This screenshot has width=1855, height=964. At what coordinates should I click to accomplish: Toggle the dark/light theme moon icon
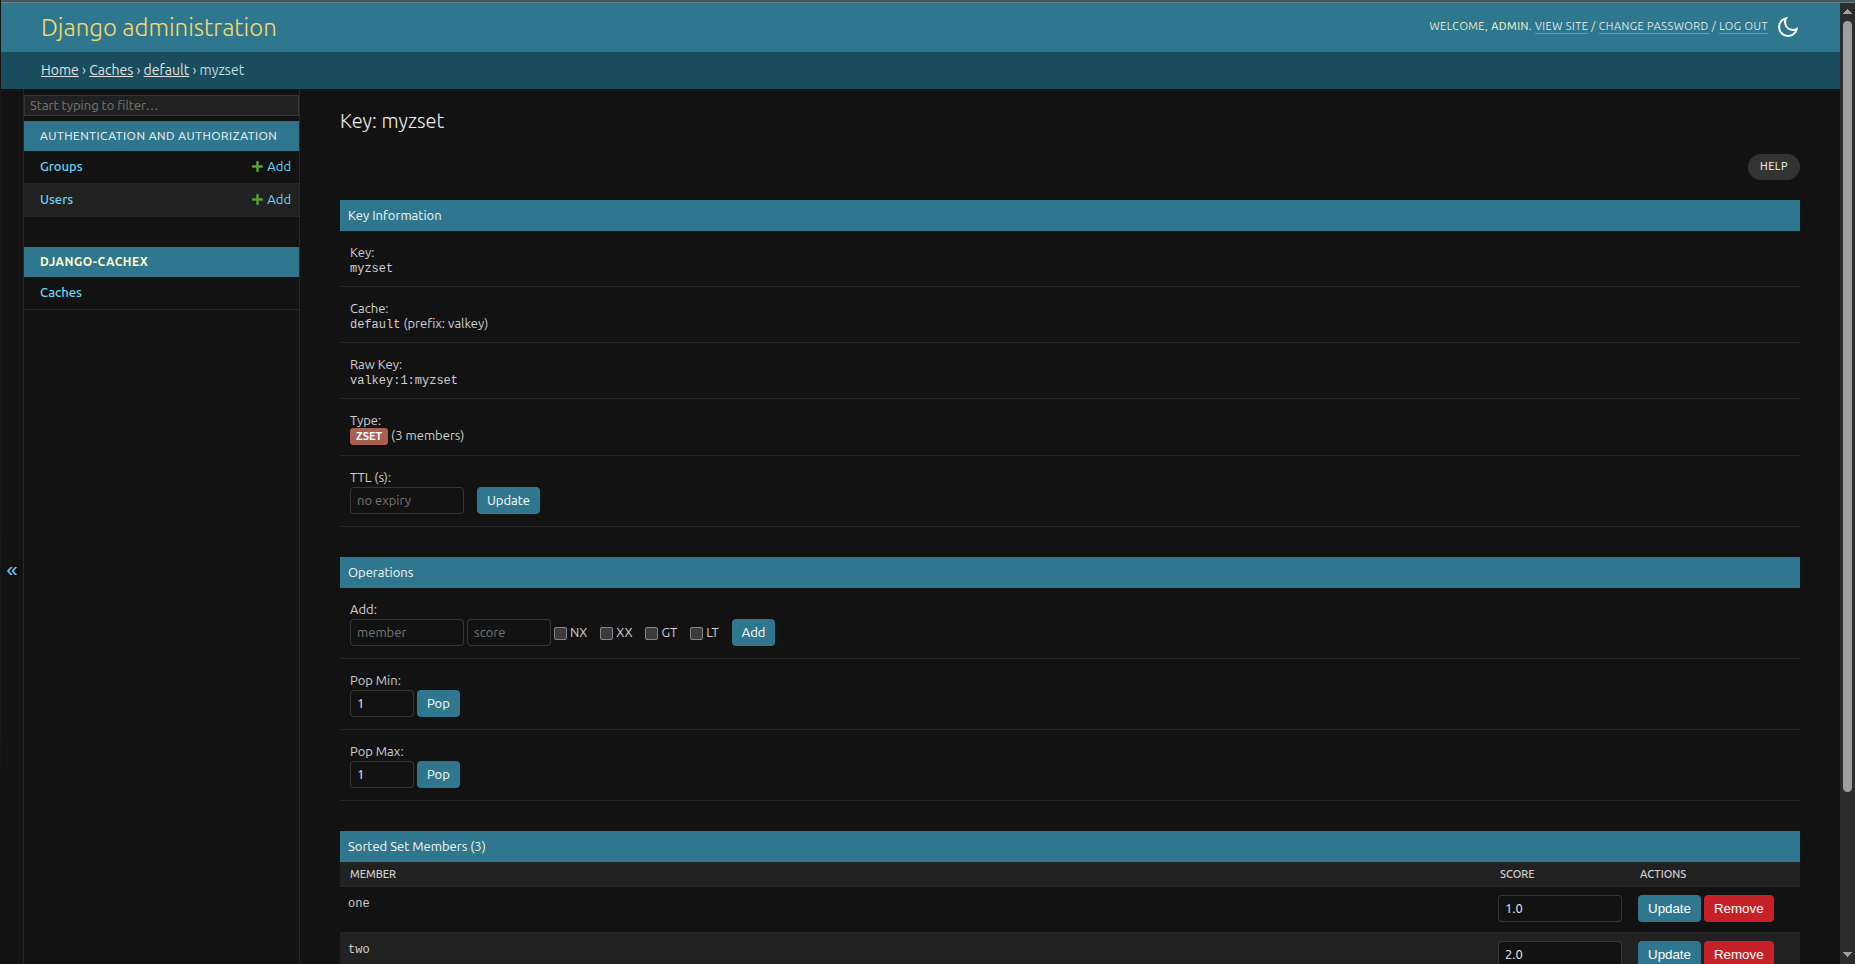(1788, 27)
